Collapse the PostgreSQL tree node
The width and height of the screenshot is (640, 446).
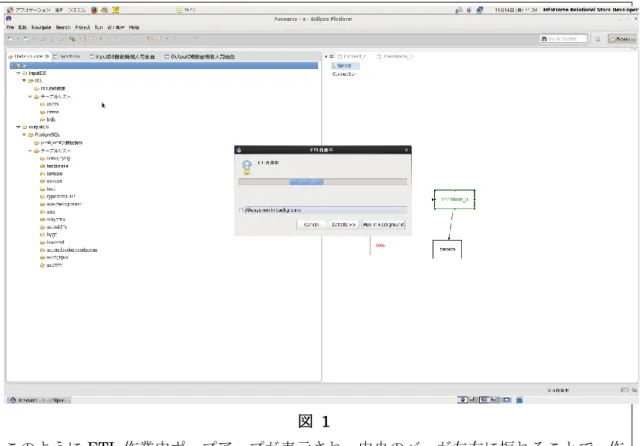pos(24,135)
